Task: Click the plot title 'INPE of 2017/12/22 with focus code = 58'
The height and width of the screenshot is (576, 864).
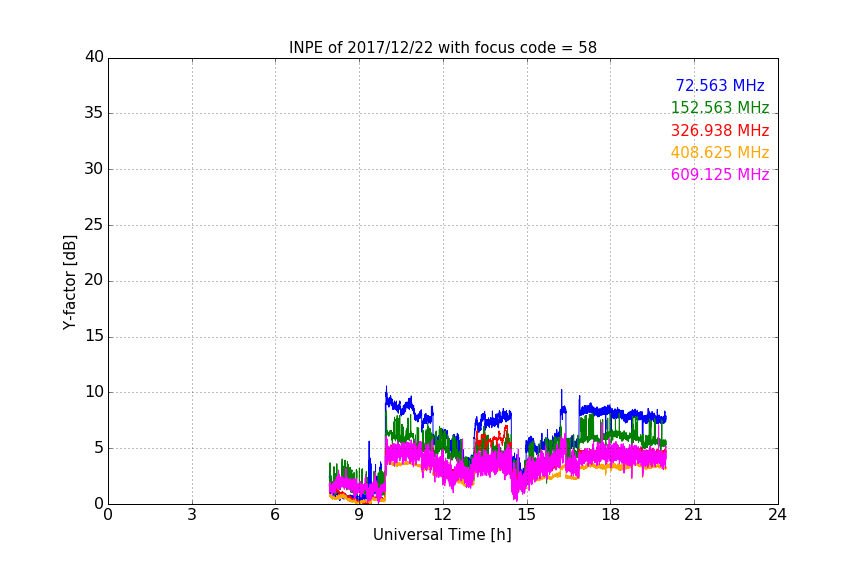Action: 442,48
